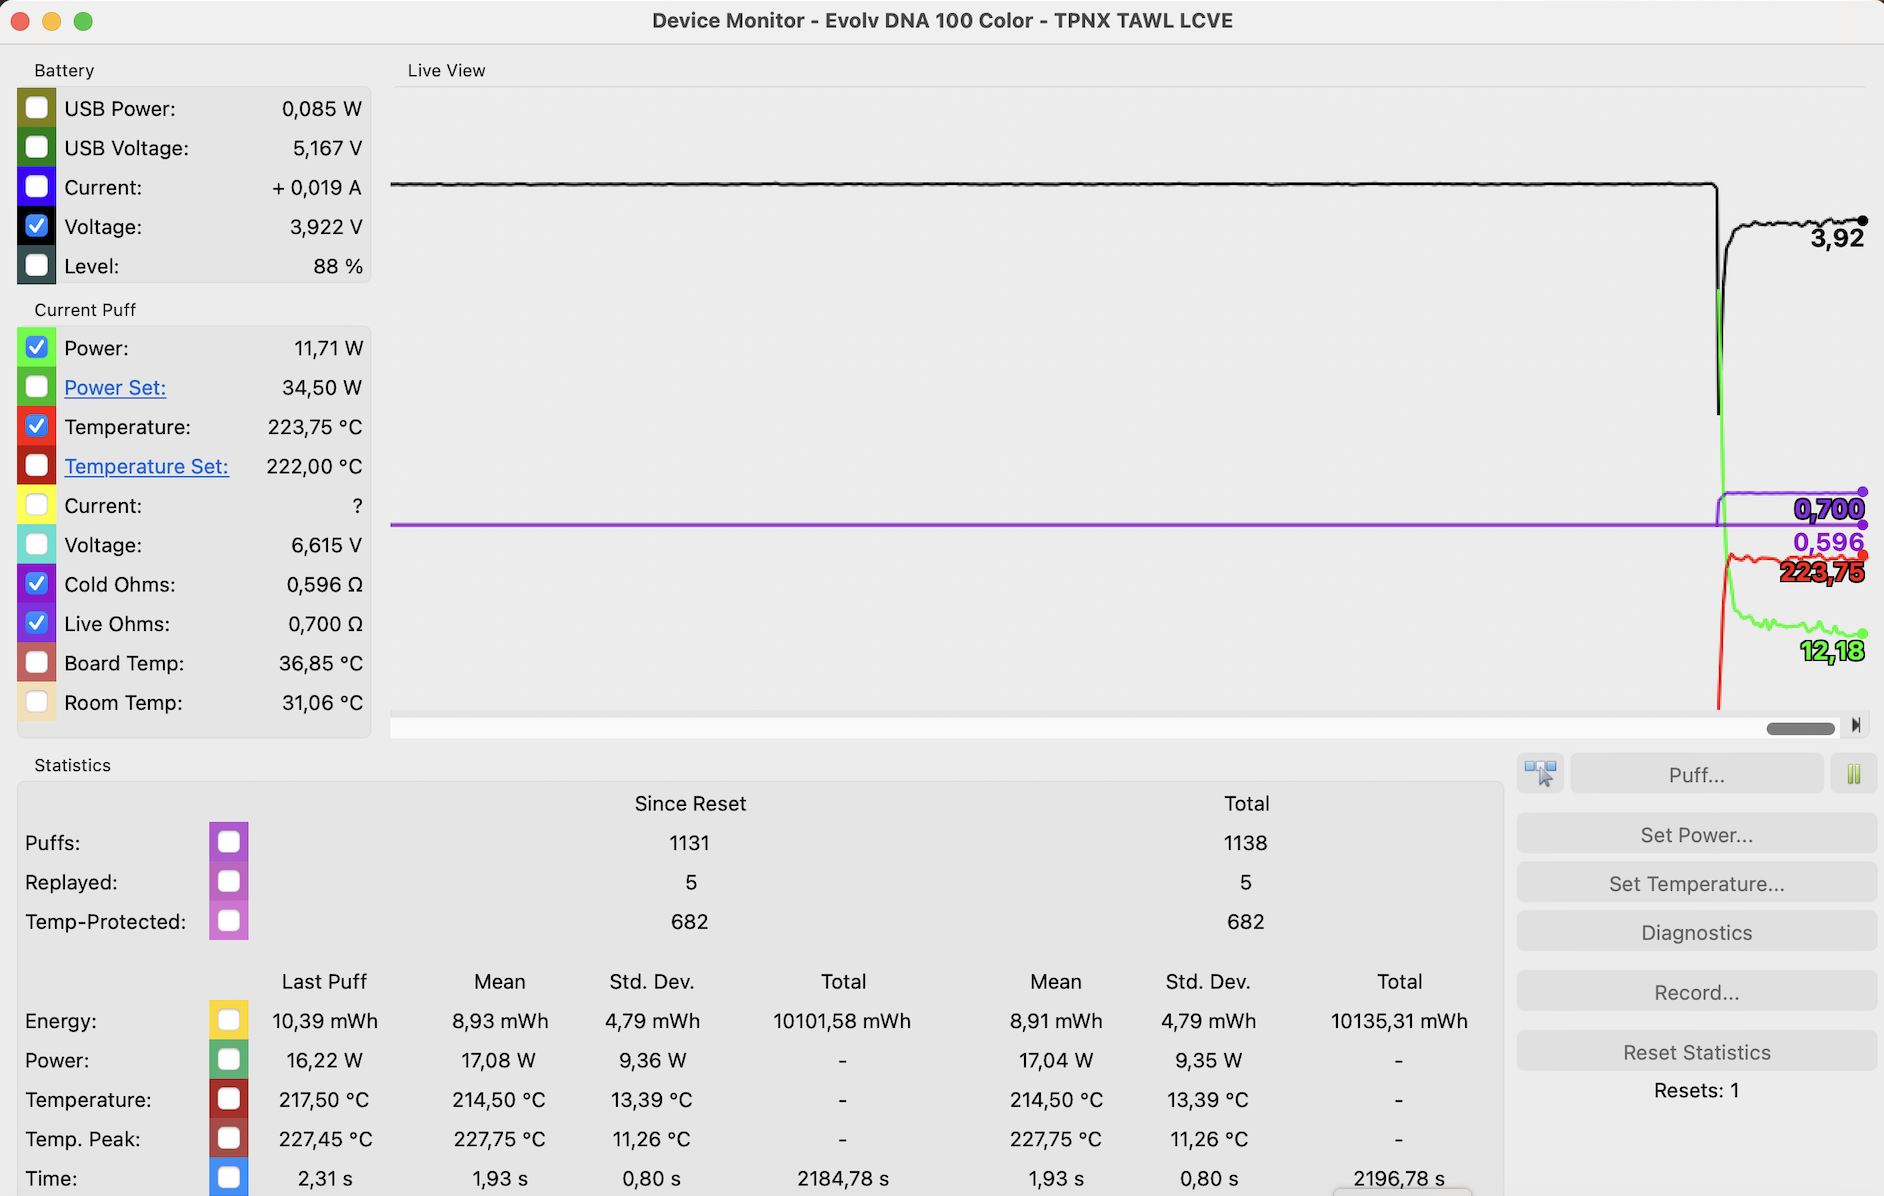
Task: Click the live view horizontal scrollbar thumb
Action: [1800, 728]
